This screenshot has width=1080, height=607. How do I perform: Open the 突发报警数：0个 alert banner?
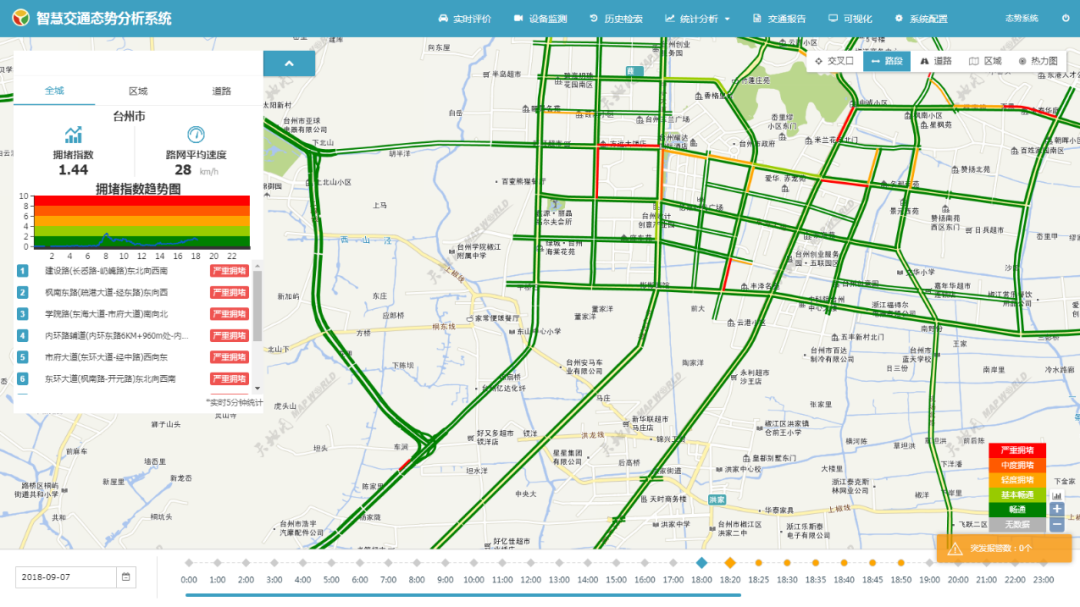(1004, 548)
